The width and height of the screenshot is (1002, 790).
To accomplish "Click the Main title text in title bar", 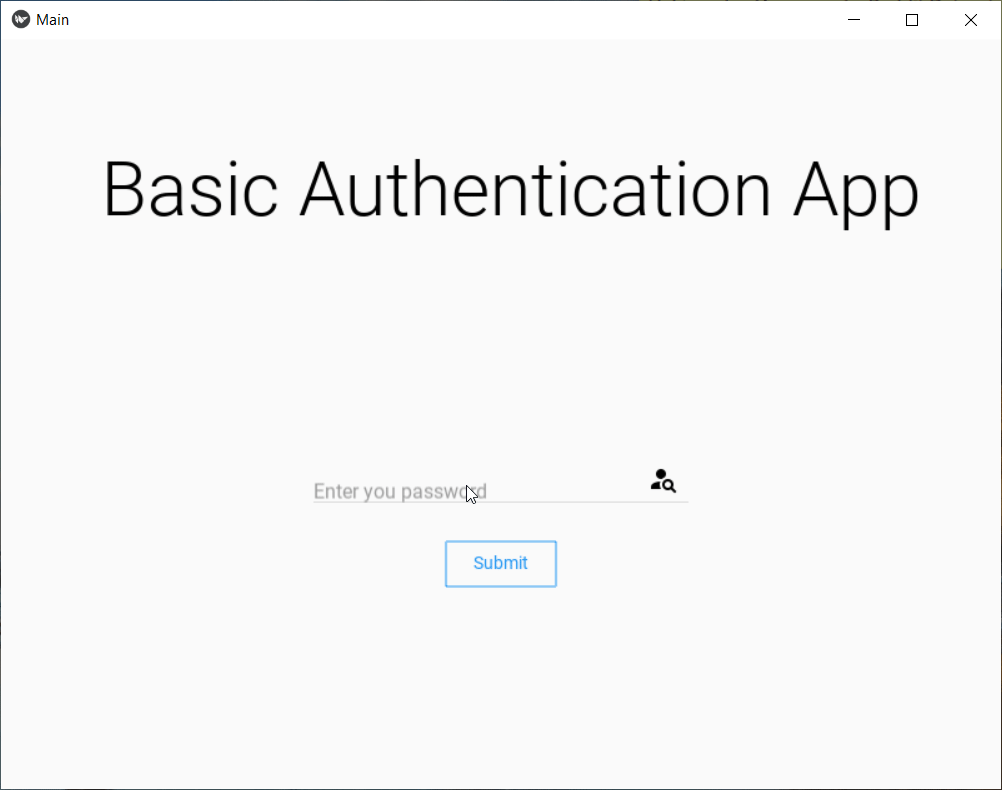I will (52, 20).
